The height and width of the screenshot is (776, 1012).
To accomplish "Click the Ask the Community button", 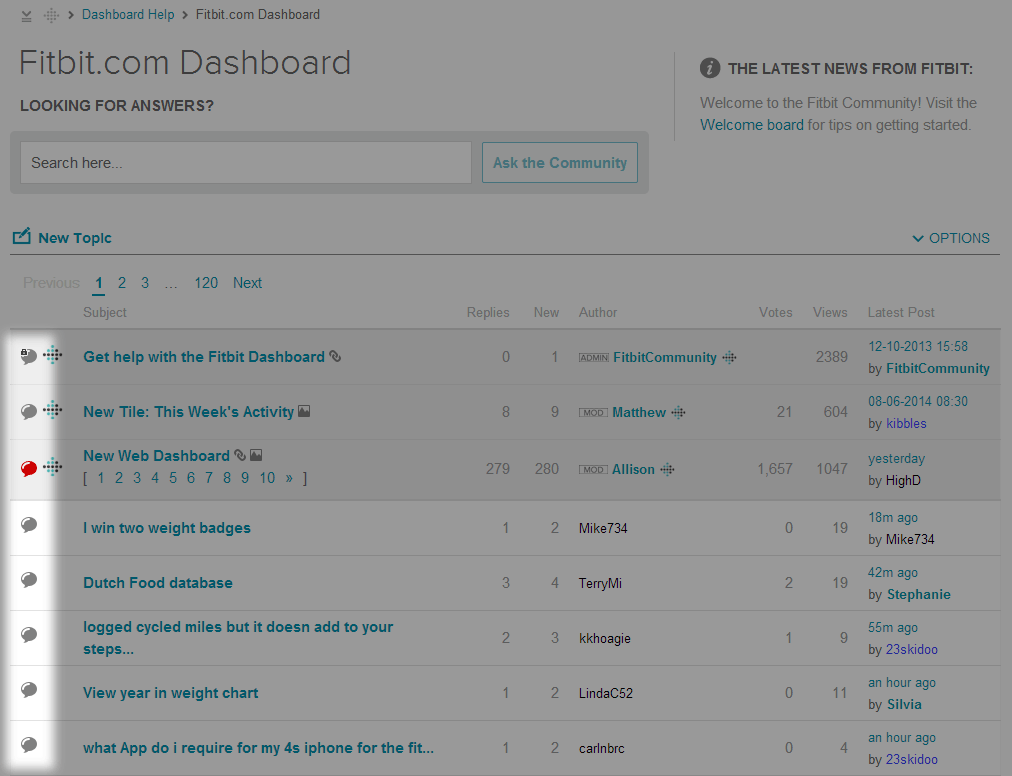I will (560, 163).
